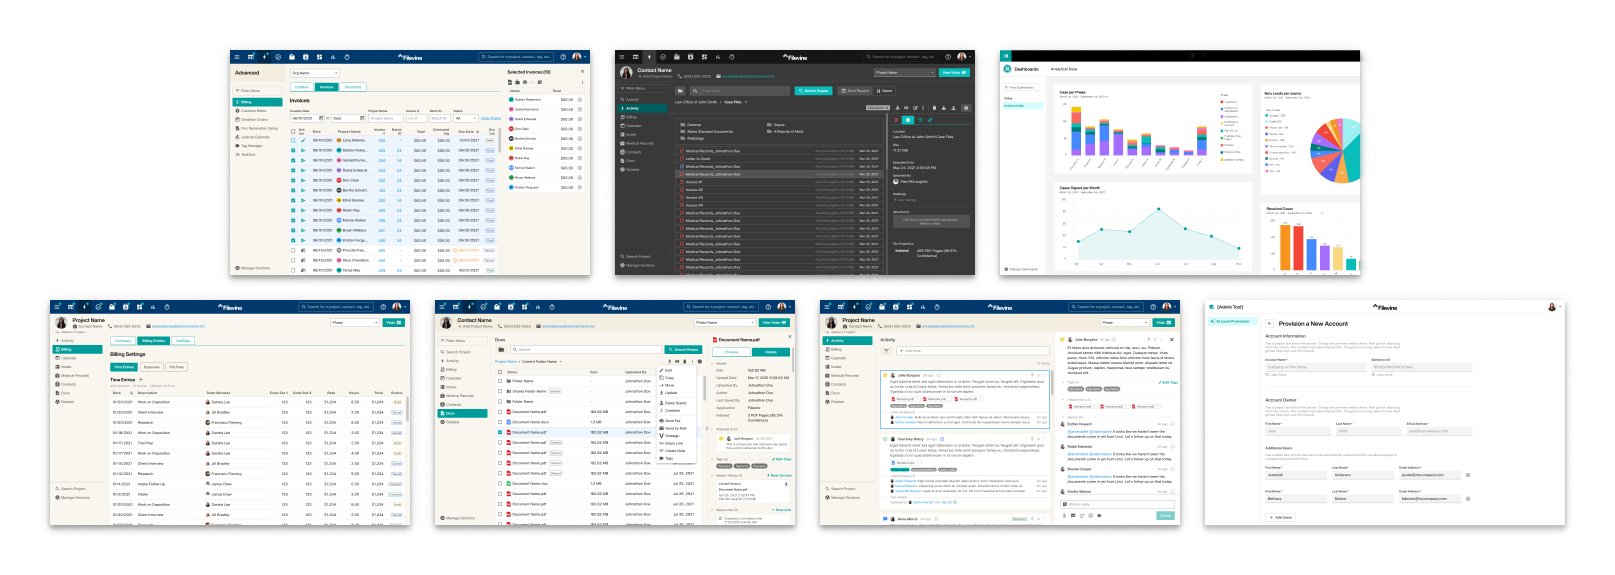
Task: Click the back arrow beside Provision a New Account
Action: point(1270,323)
